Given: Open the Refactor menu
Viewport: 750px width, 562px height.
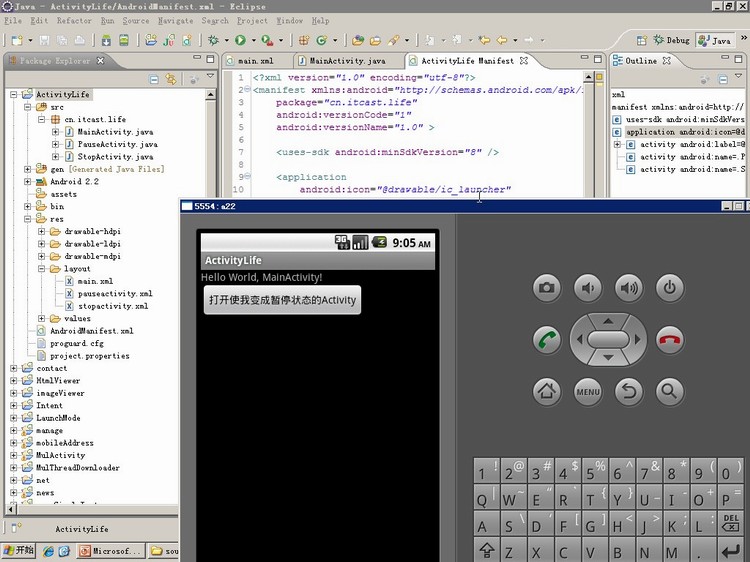Looking at the screenshot, I should tap(74, 21).
